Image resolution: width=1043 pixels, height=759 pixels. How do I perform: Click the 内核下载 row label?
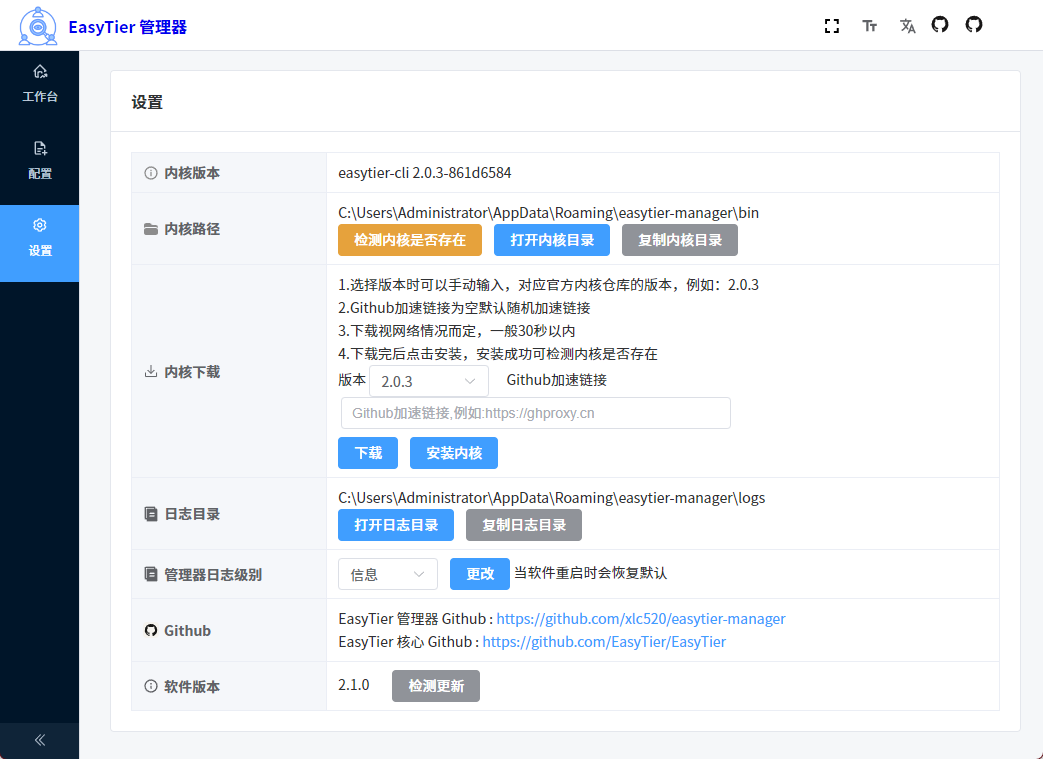coord(192,372)
